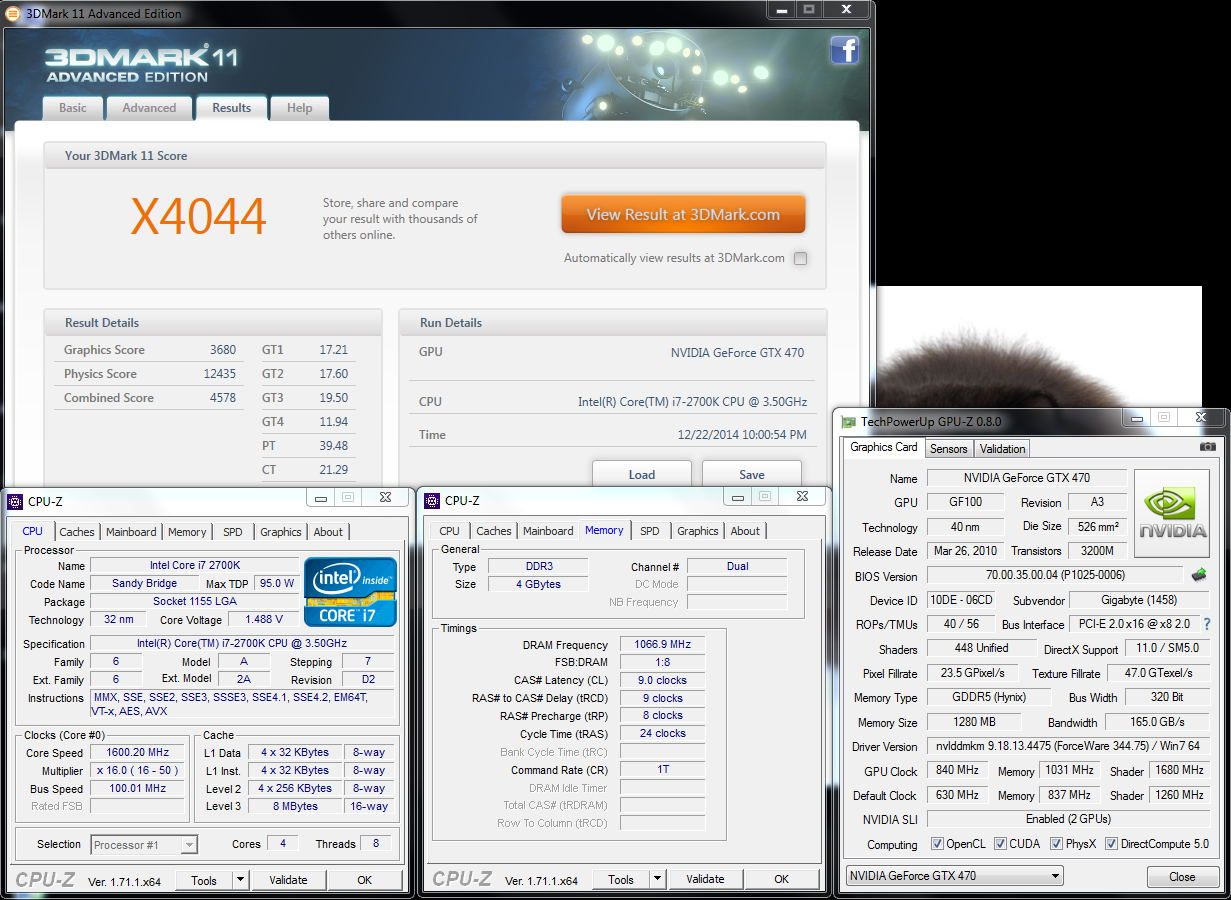Open Memory tab in left CPU-Z window

pos(187,532)
